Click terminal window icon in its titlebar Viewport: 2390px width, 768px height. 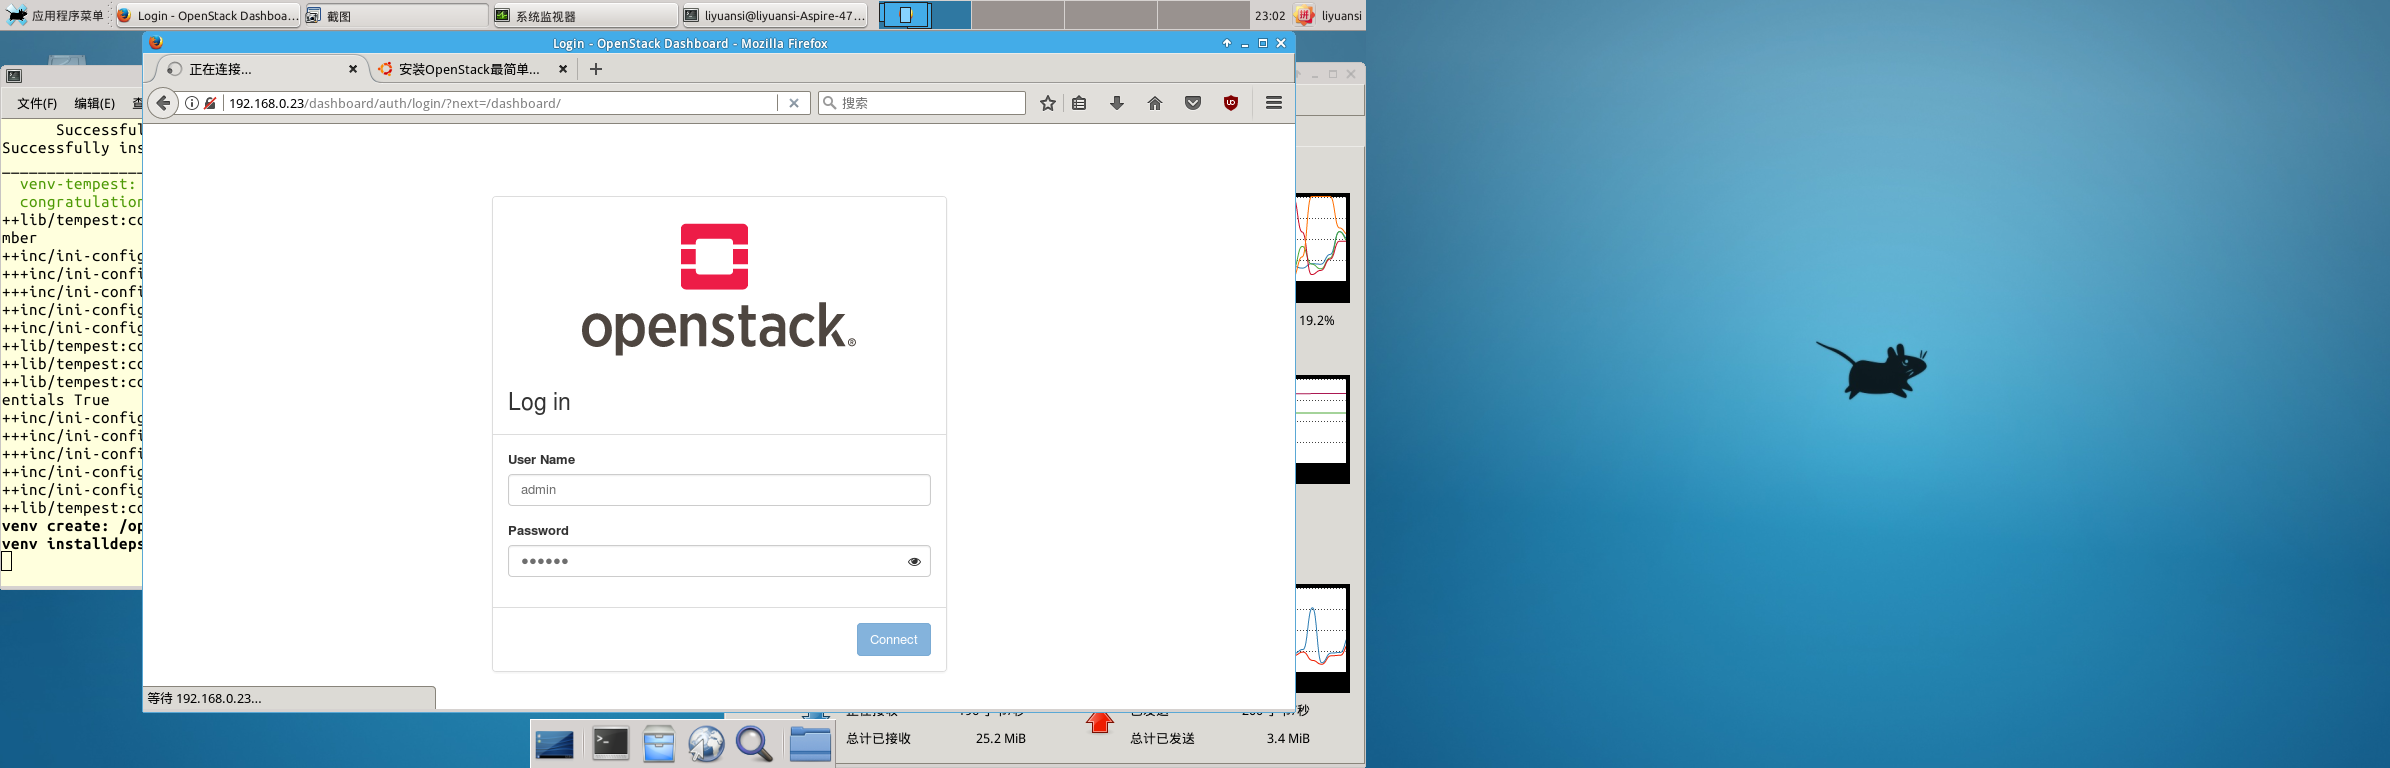14,76
